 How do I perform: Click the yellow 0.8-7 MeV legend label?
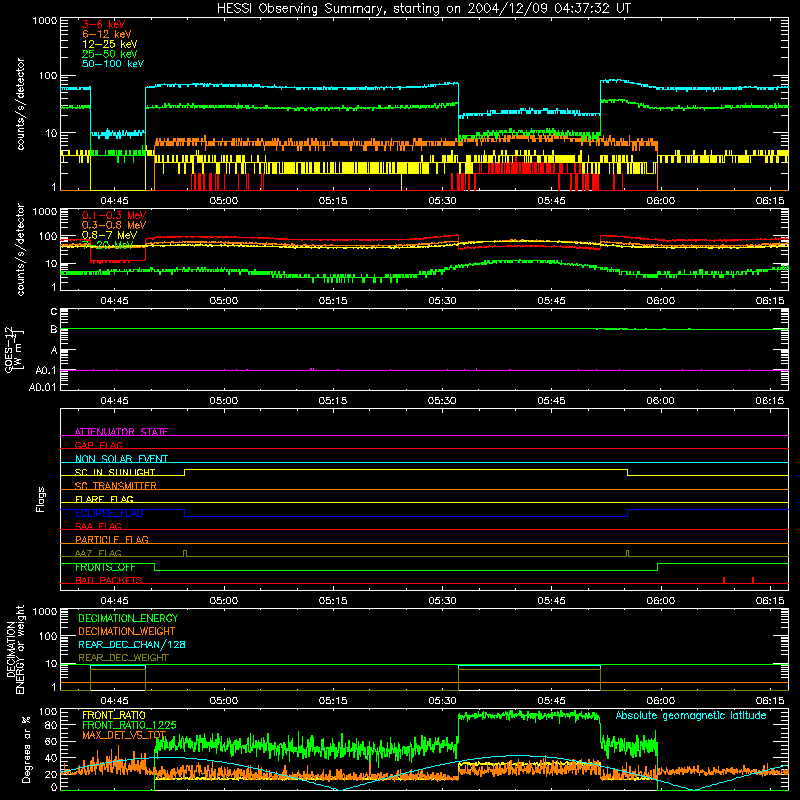coord(109,235)
